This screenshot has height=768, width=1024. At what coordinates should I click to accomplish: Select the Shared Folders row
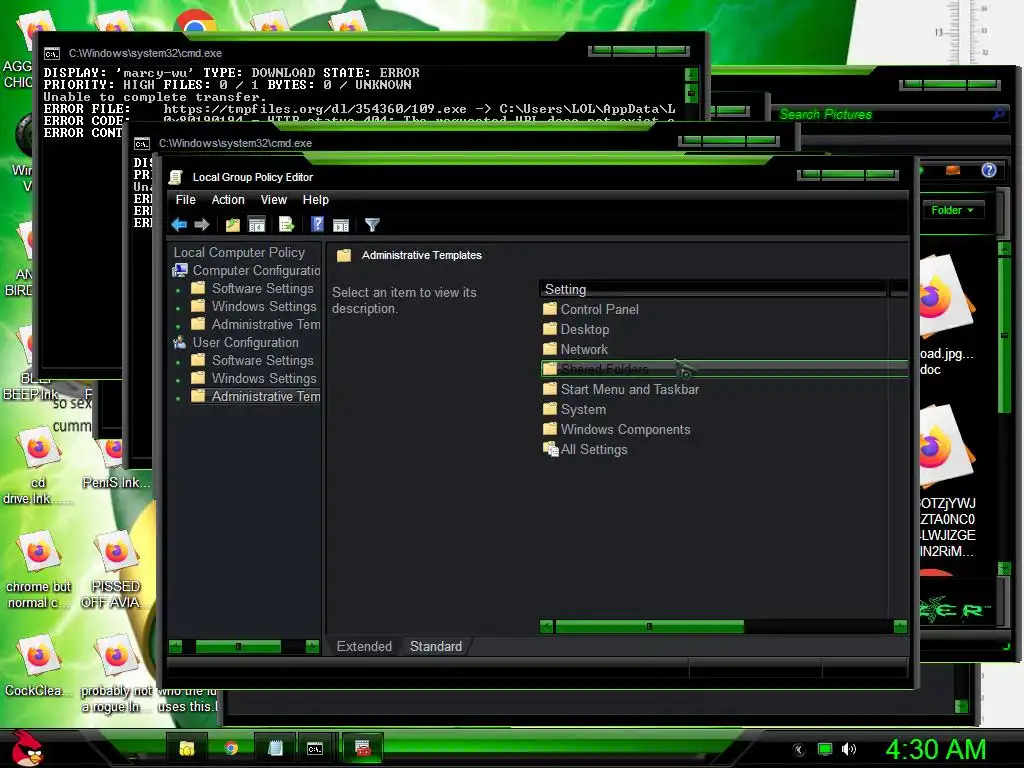(x=724, y=369)
